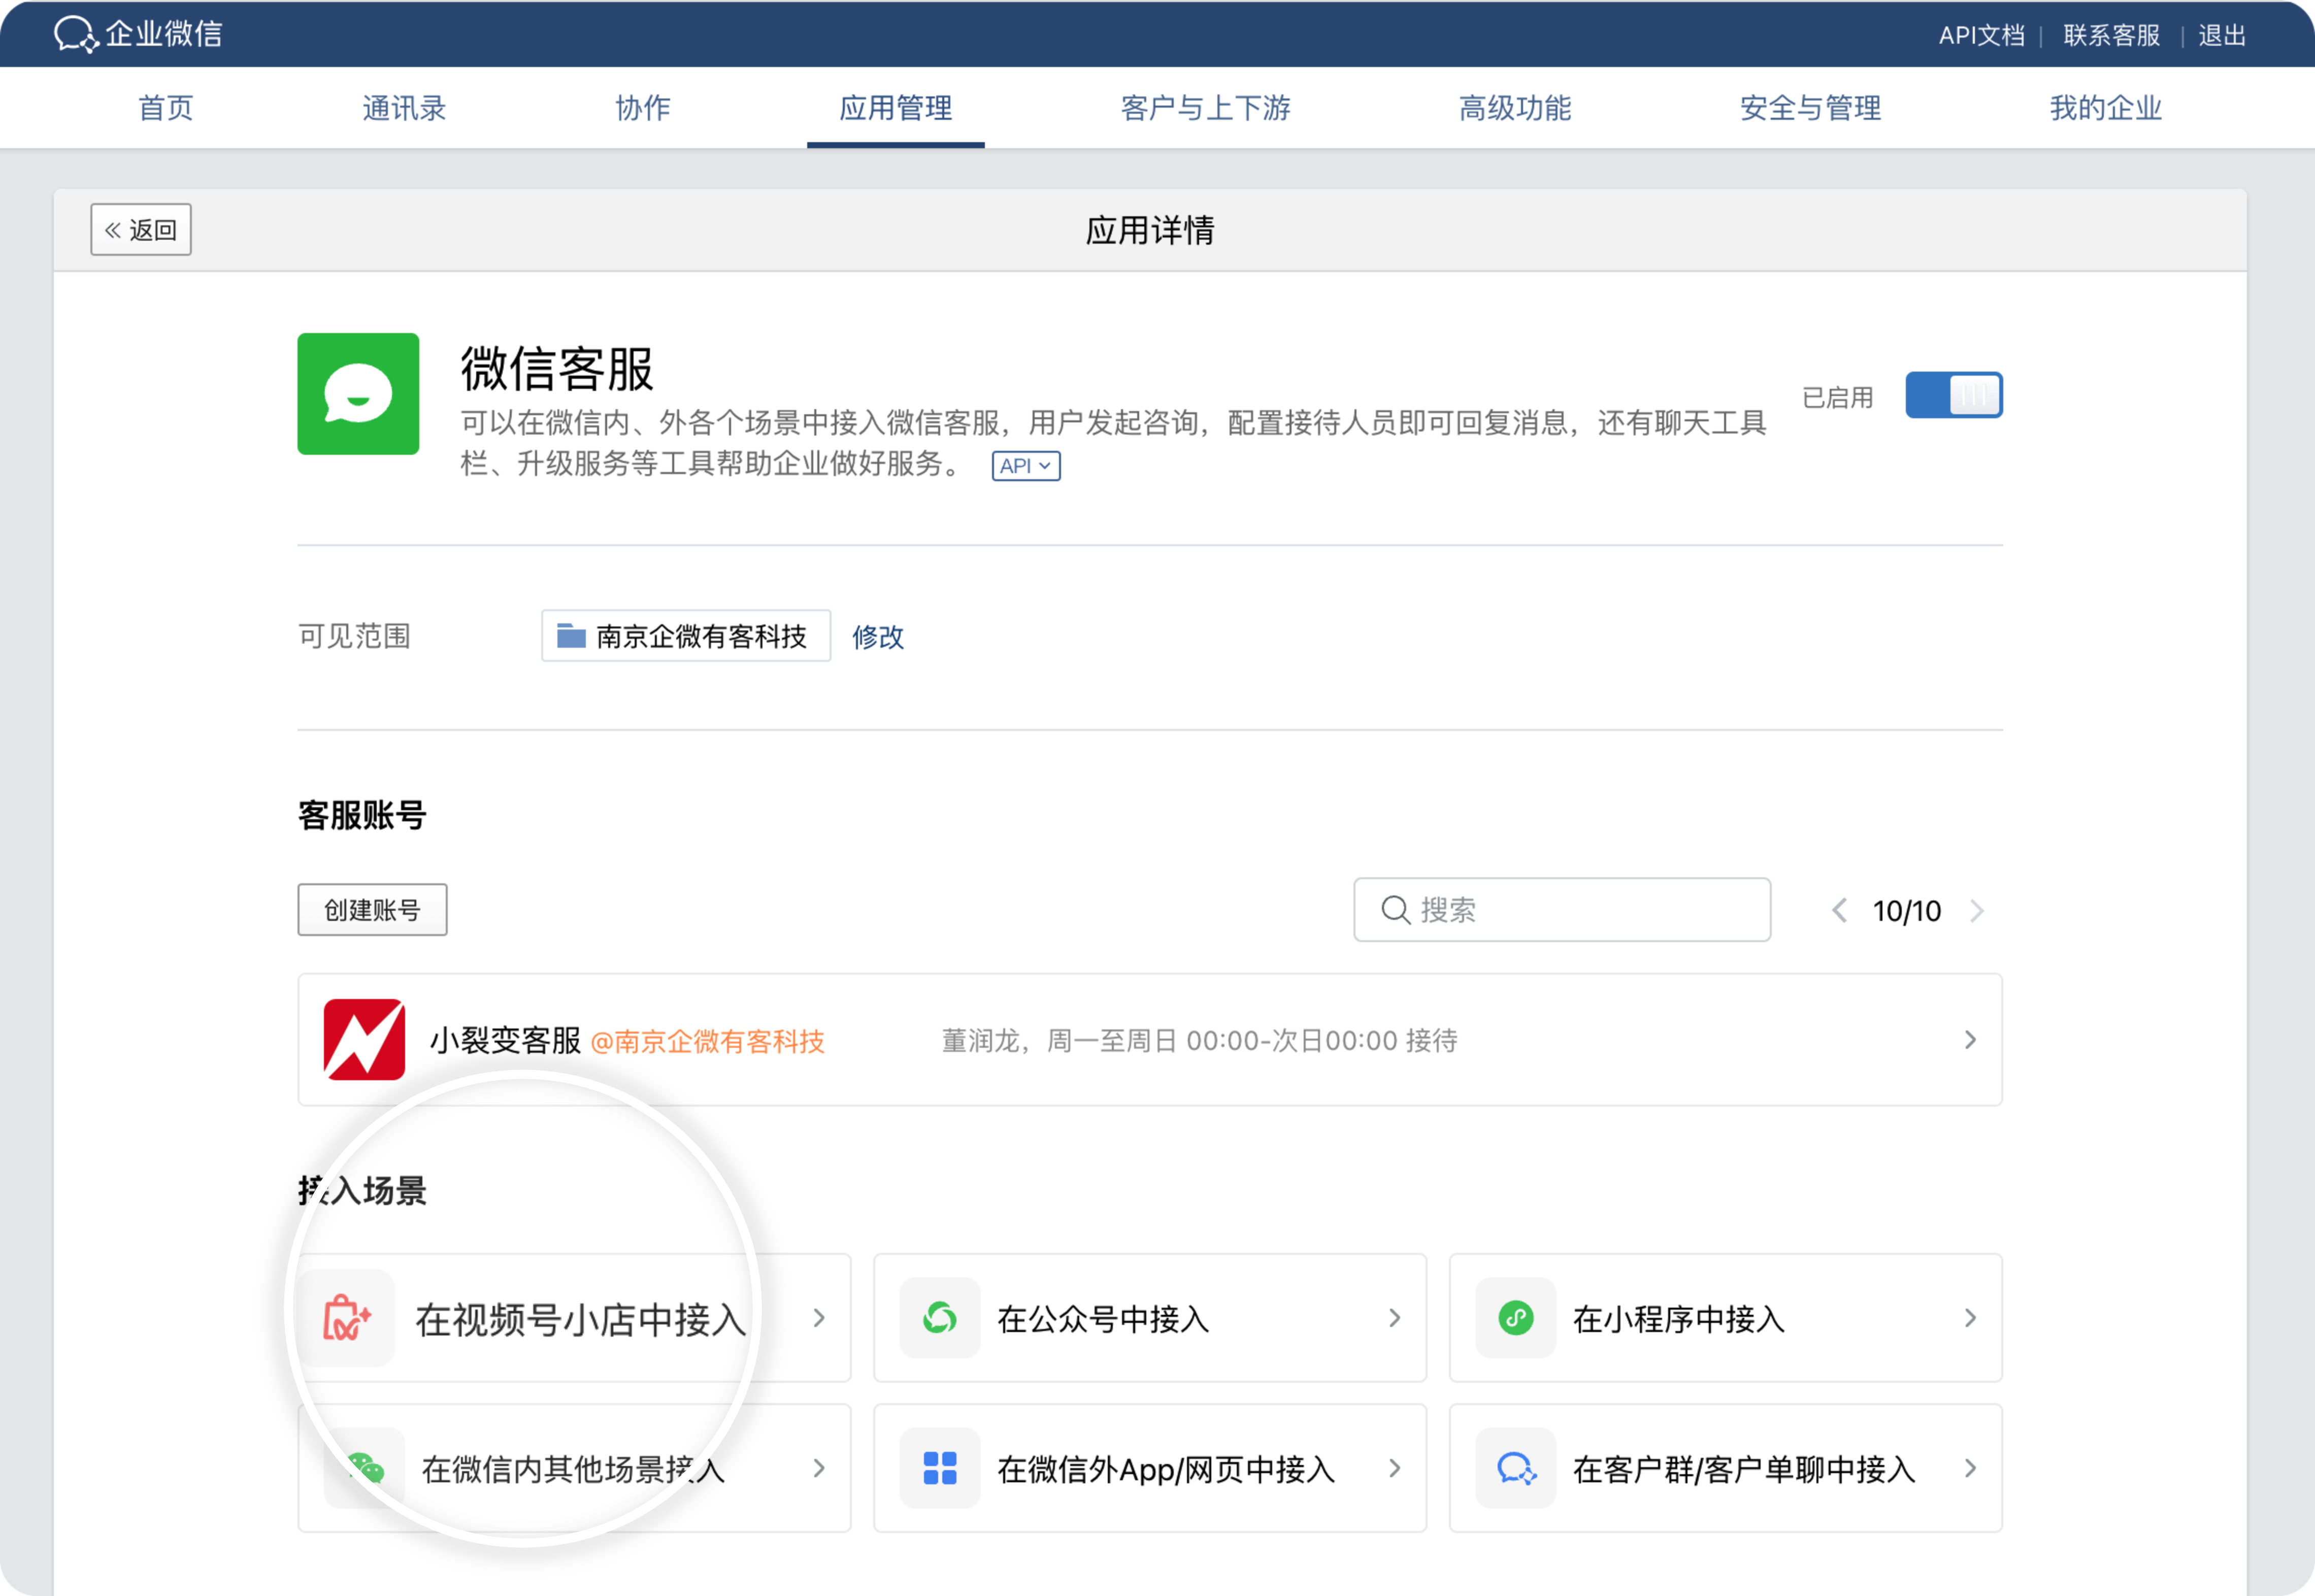Switch to the 通讯录 tab

(x=404, y=108)
